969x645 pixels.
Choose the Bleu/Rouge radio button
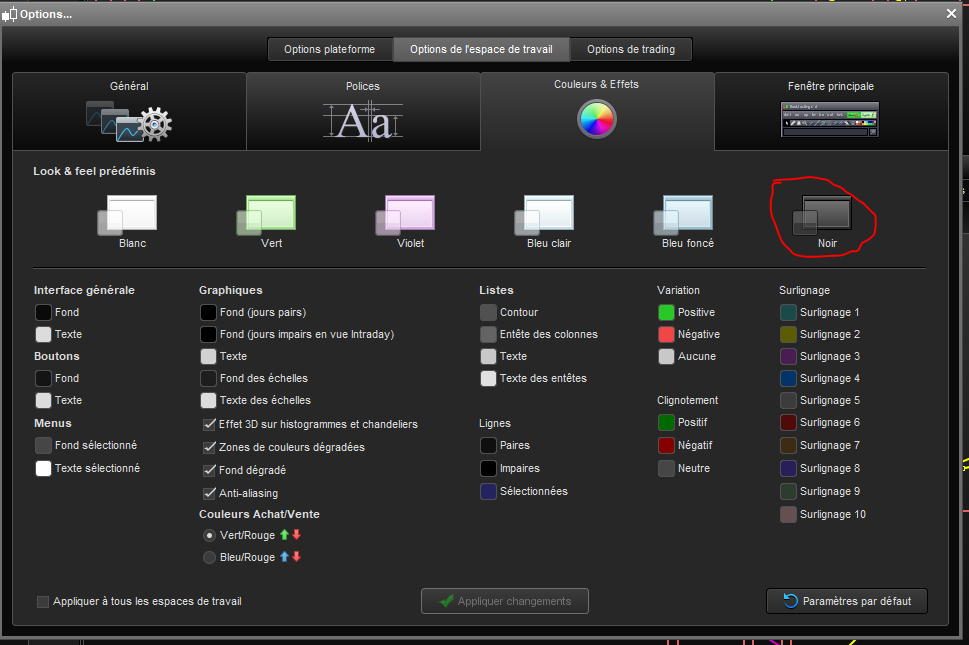(209, 557)
